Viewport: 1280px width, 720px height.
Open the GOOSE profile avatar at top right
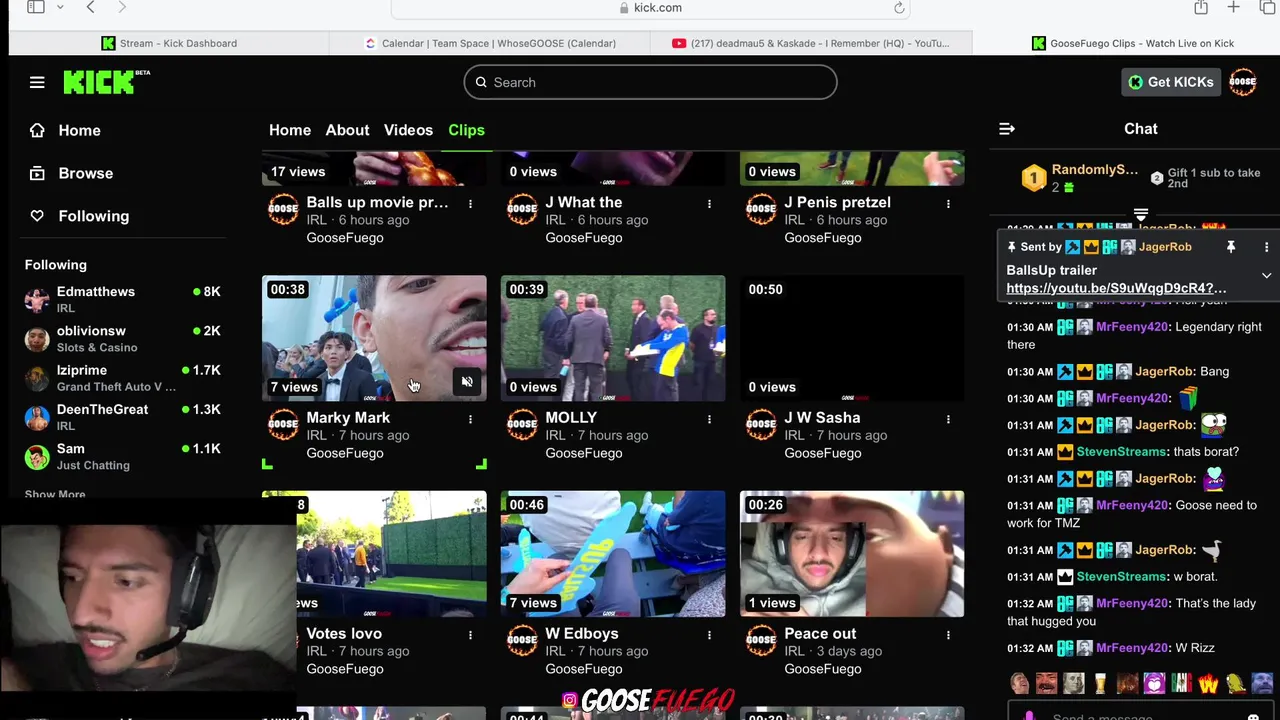coord(1242,82)
